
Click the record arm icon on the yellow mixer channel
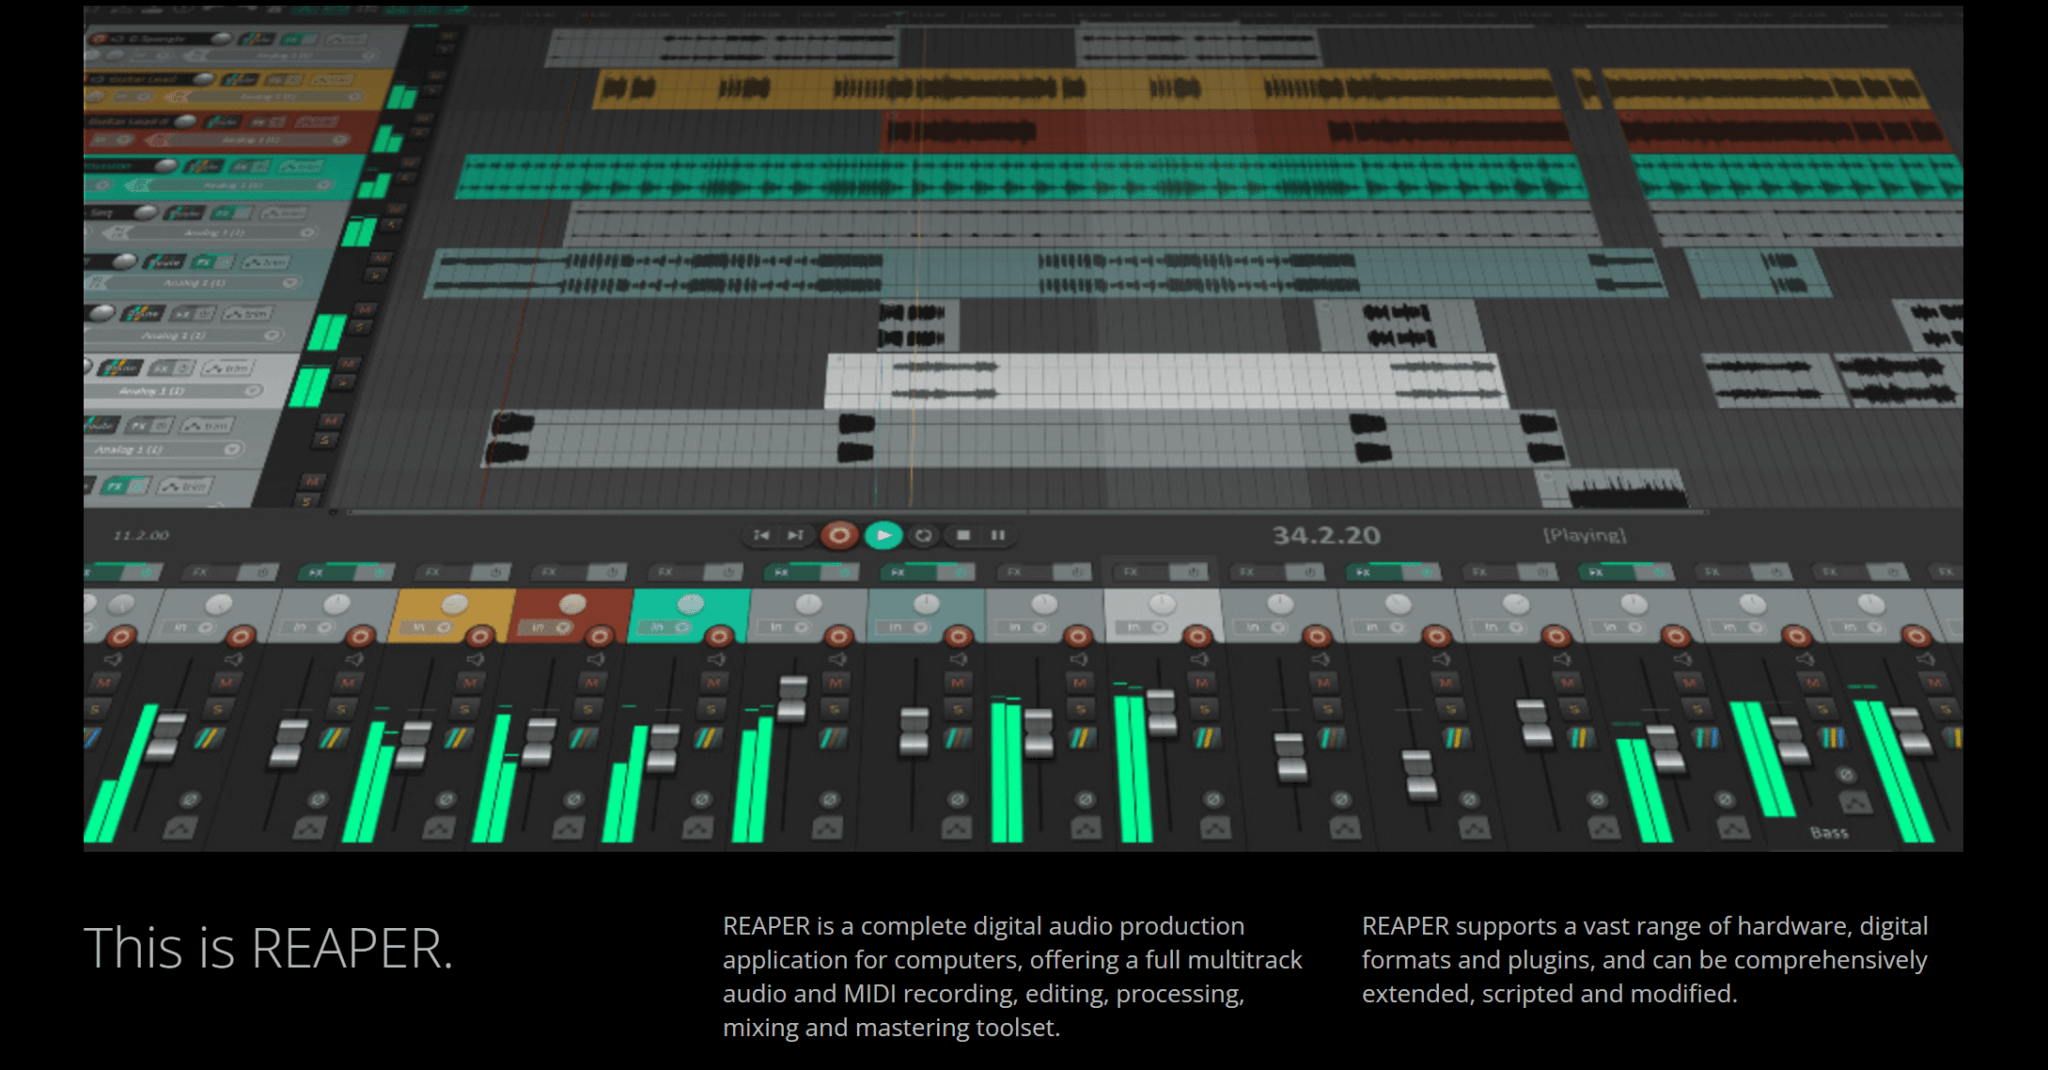pos(479,635)
